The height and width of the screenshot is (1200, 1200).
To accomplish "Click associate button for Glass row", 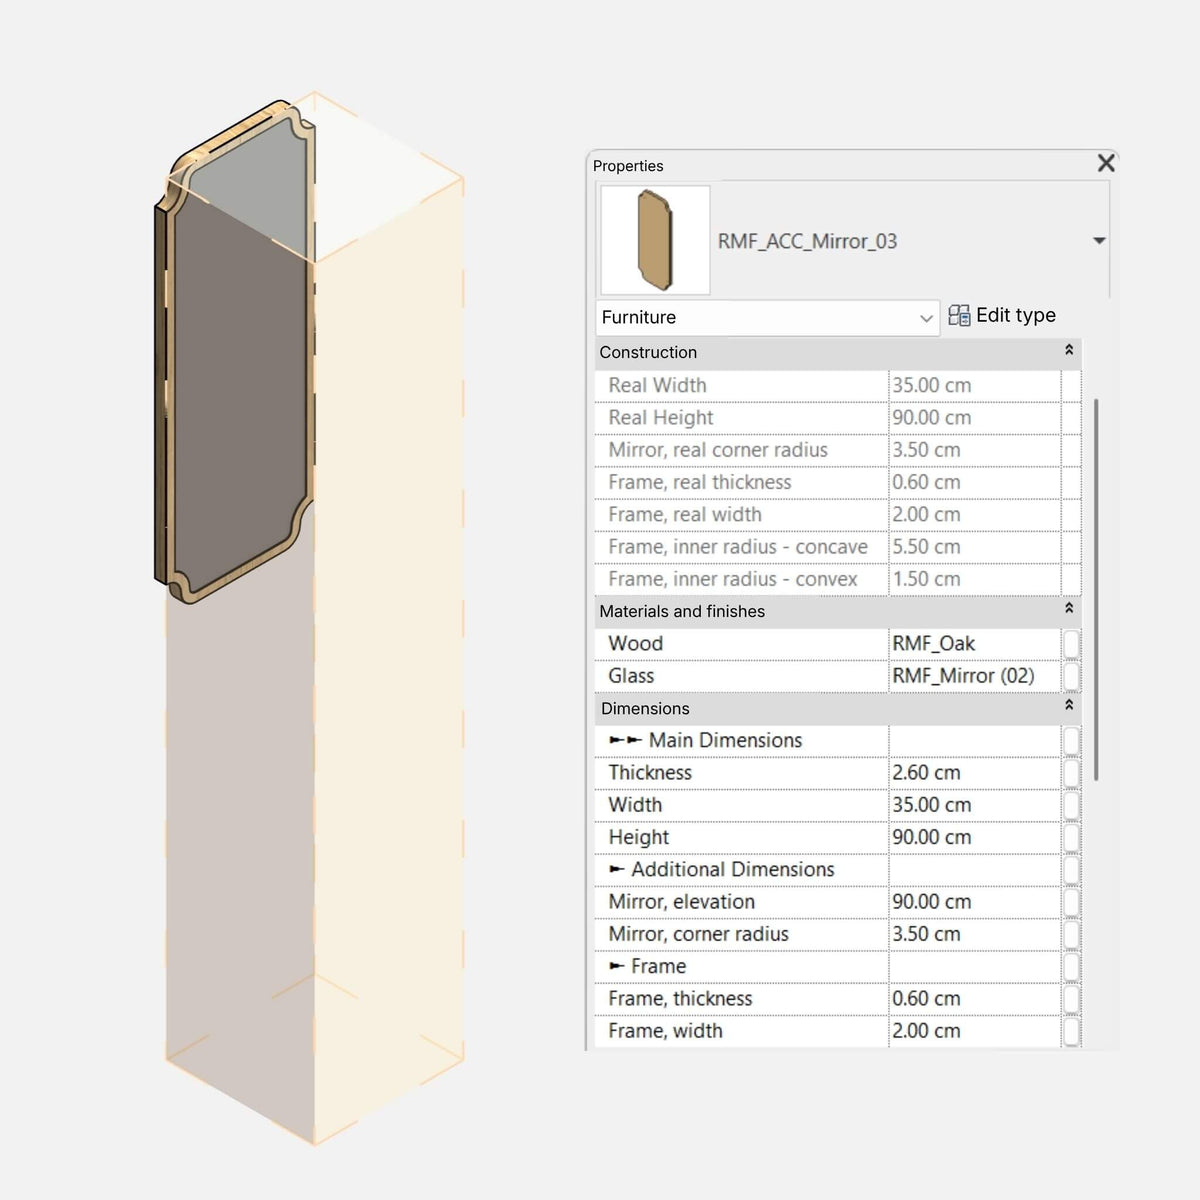I will pos(1071,676).
